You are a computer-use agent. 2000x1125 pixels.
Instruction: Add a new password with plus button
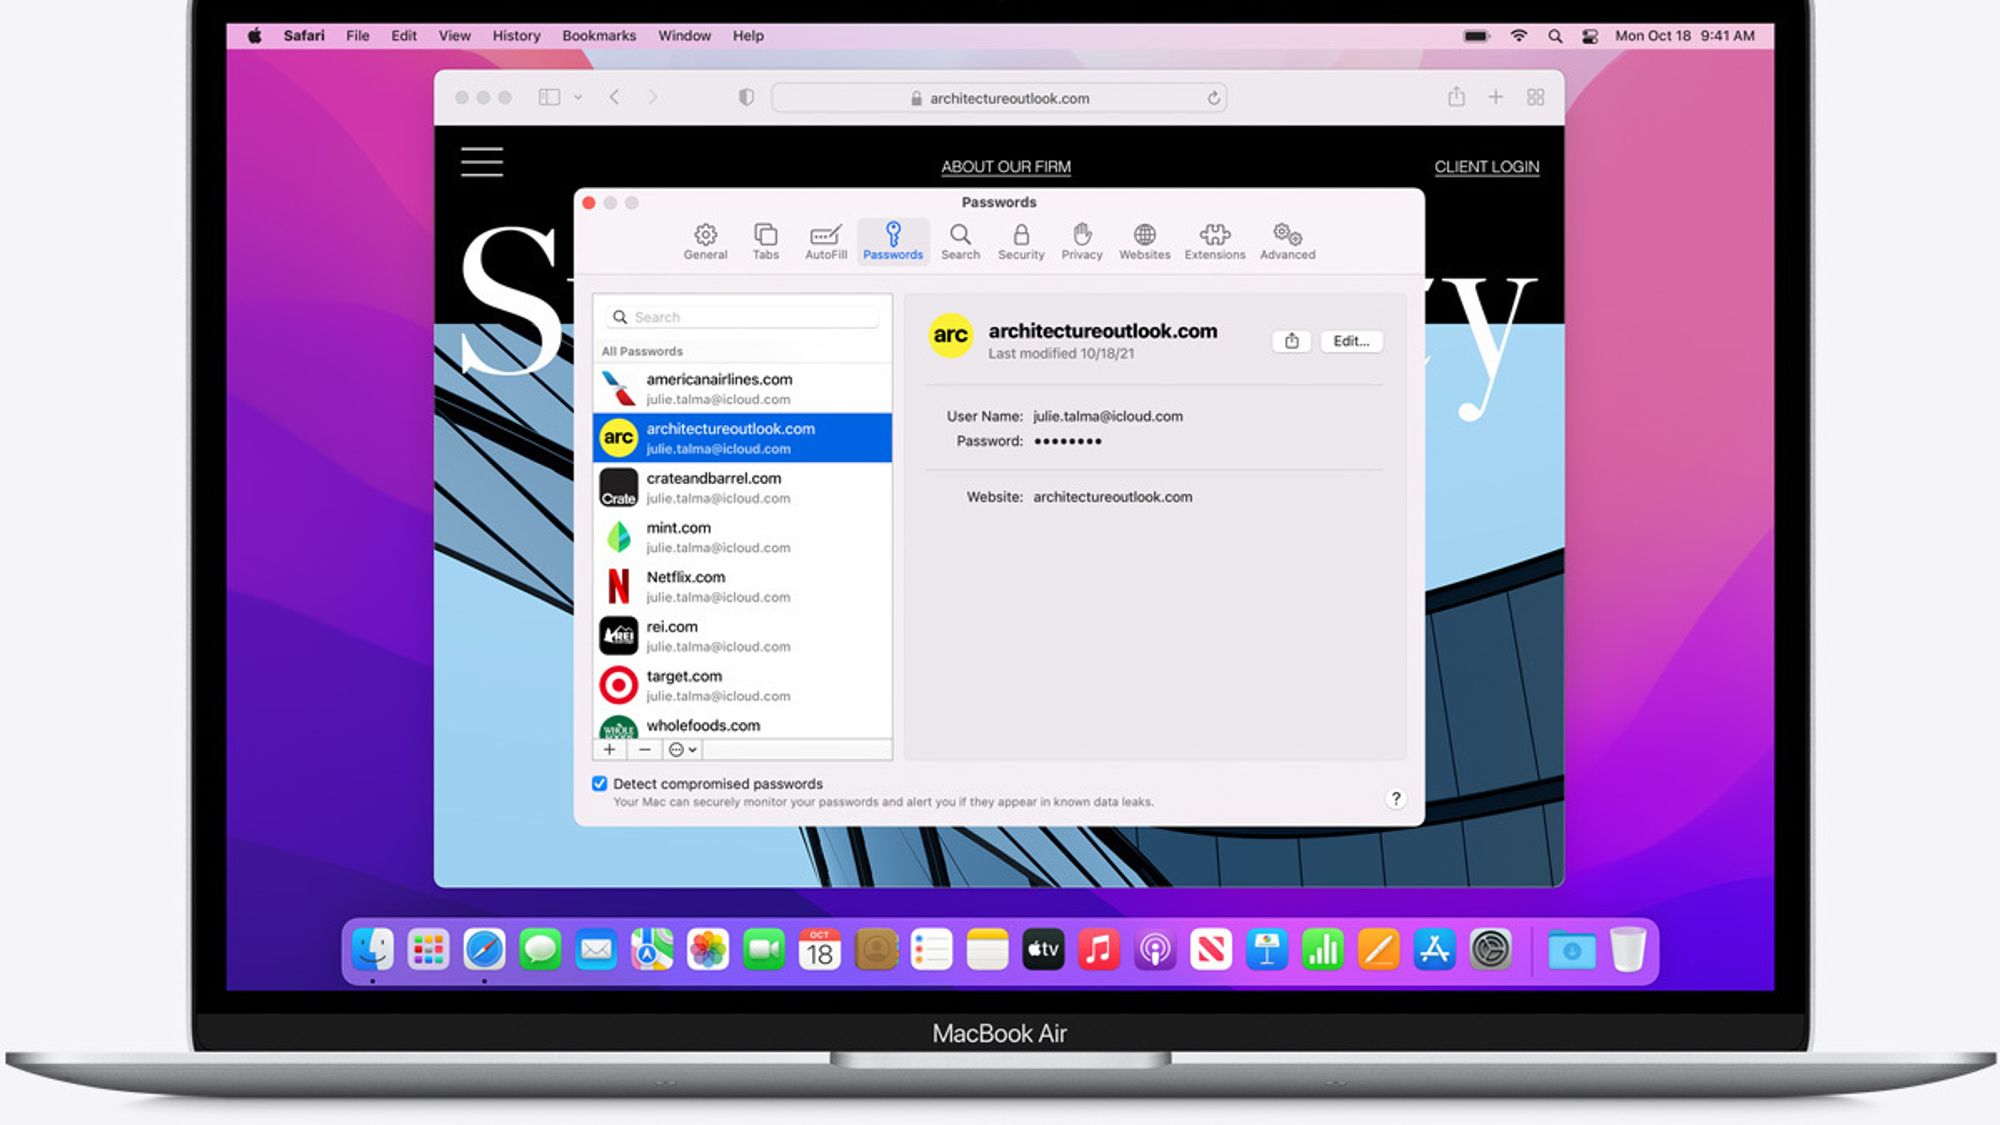click(610, 750)
